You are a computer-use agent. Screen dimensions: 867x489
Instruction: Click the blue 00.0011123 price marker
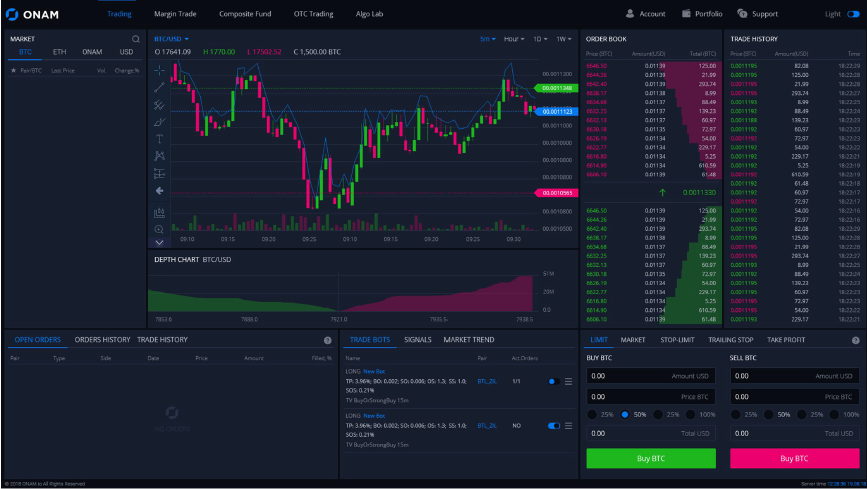[x=556, y=111]
